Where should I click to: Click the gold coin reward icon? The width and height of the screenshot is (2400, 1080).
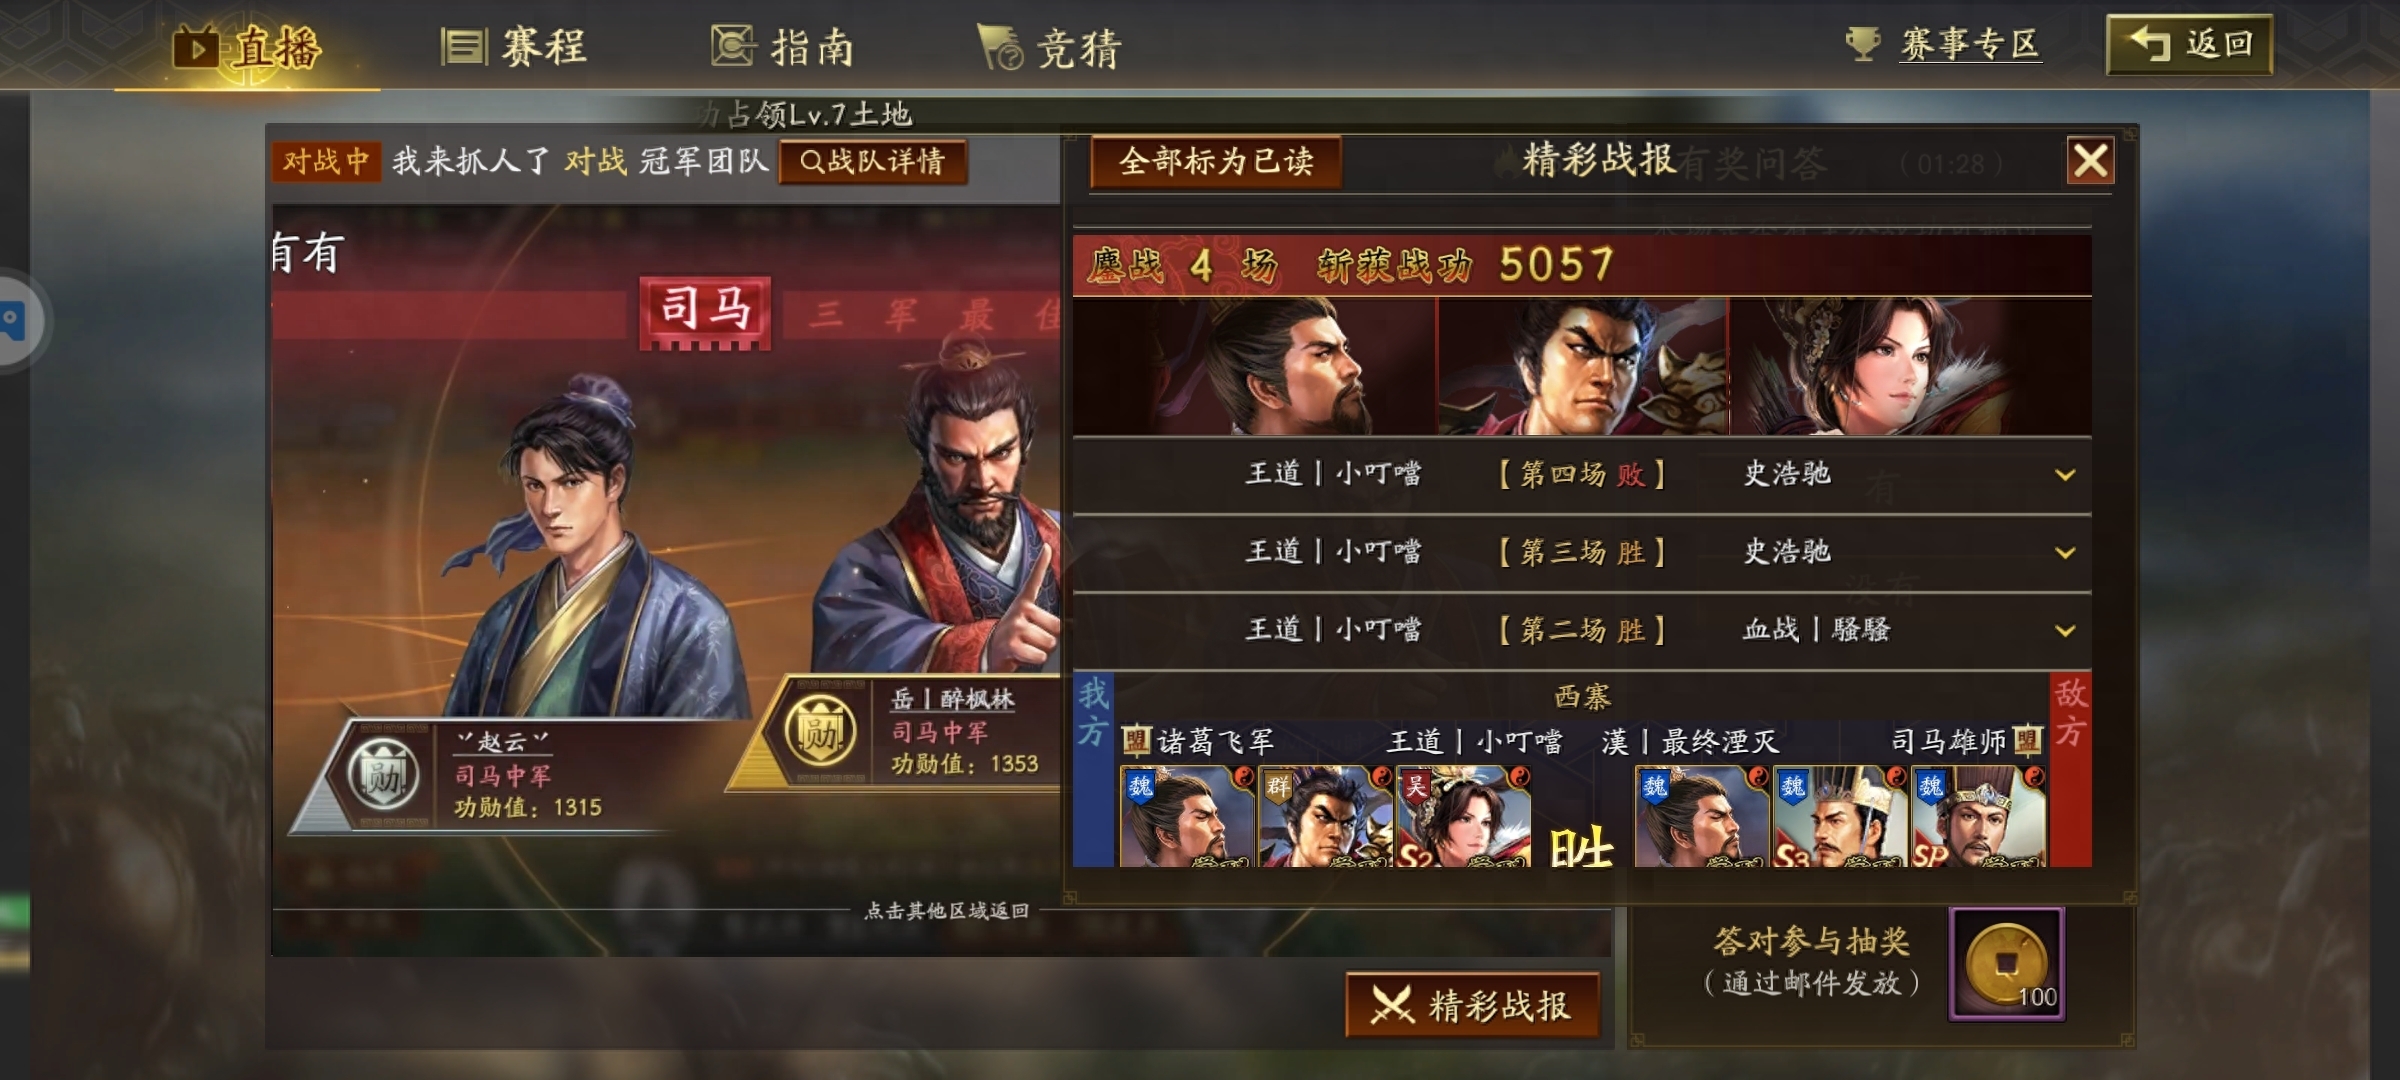click(x=2007, y=964)
